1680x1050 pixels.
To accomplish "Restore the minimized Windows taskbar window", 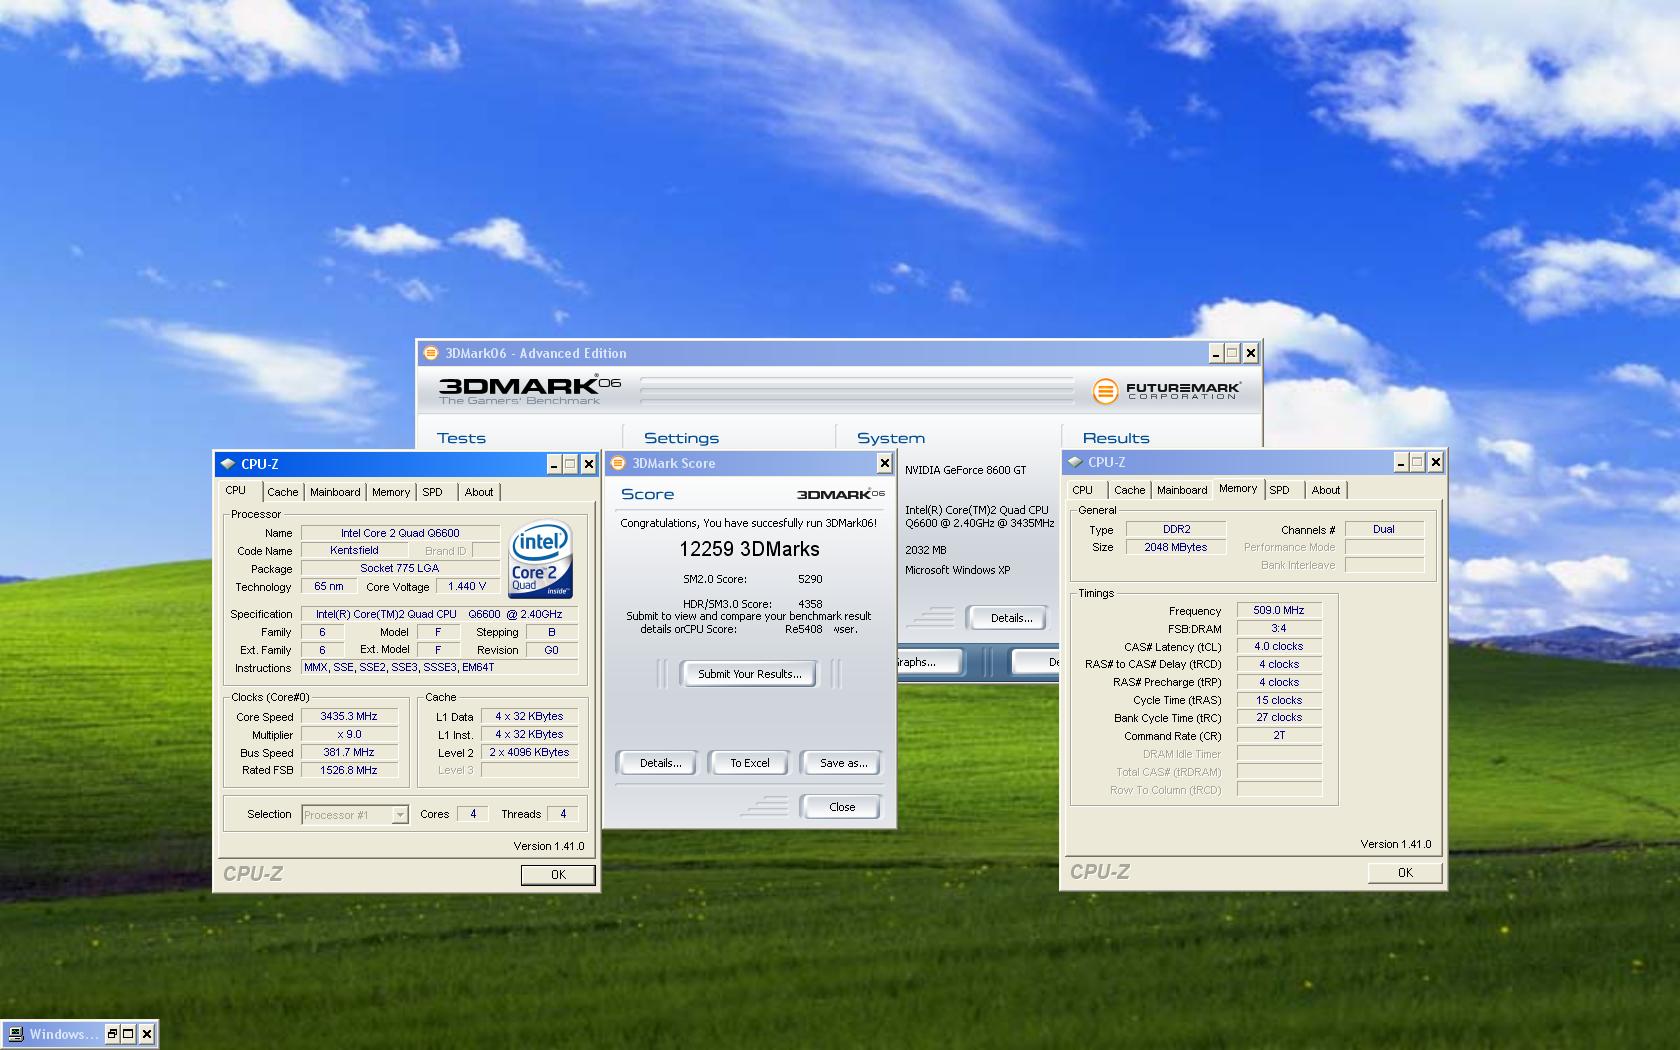I will click(112, 1034).
